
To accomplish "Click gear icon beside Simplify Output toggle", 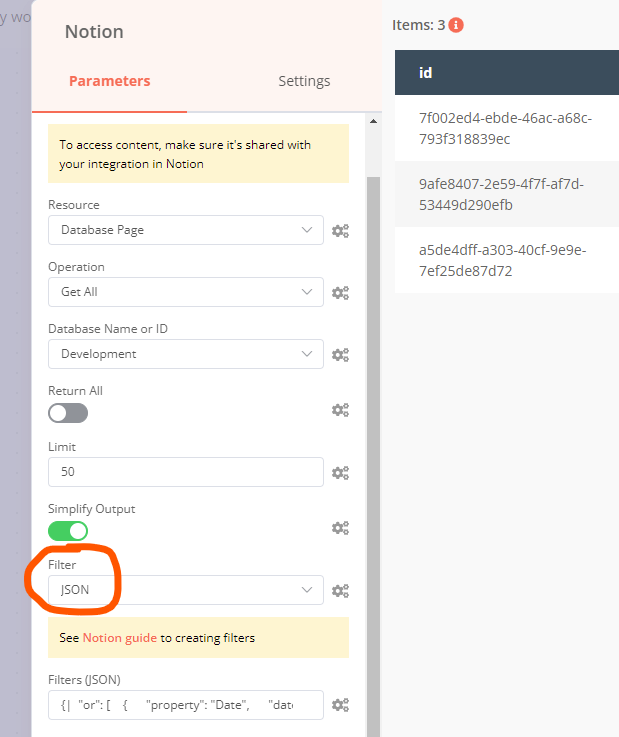I will pyautogui.click(x=341, y=528).
